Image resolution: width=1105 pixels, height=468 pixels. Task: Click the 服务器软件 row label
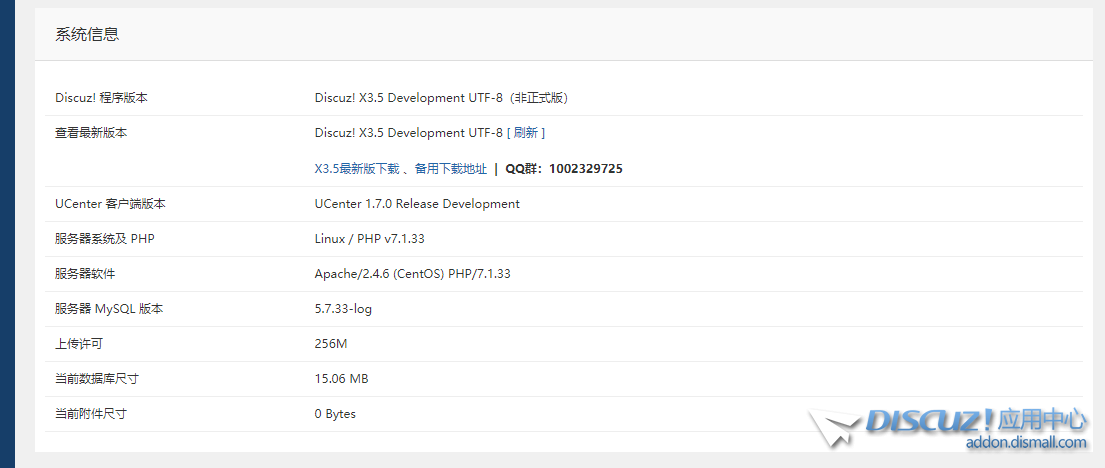click(x=85, y=273)
